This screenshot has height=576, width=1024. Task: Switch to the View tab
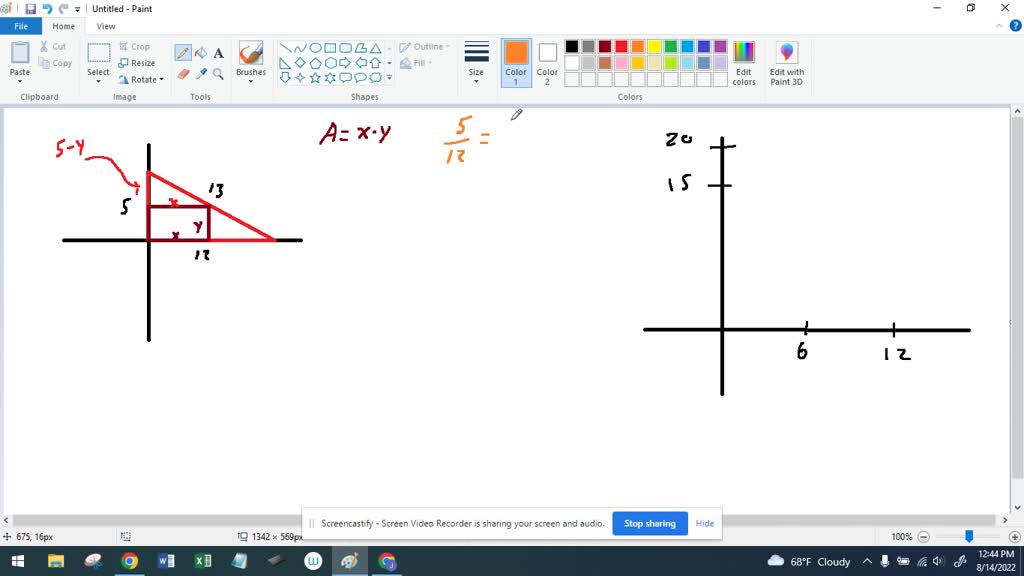point(105,26)
